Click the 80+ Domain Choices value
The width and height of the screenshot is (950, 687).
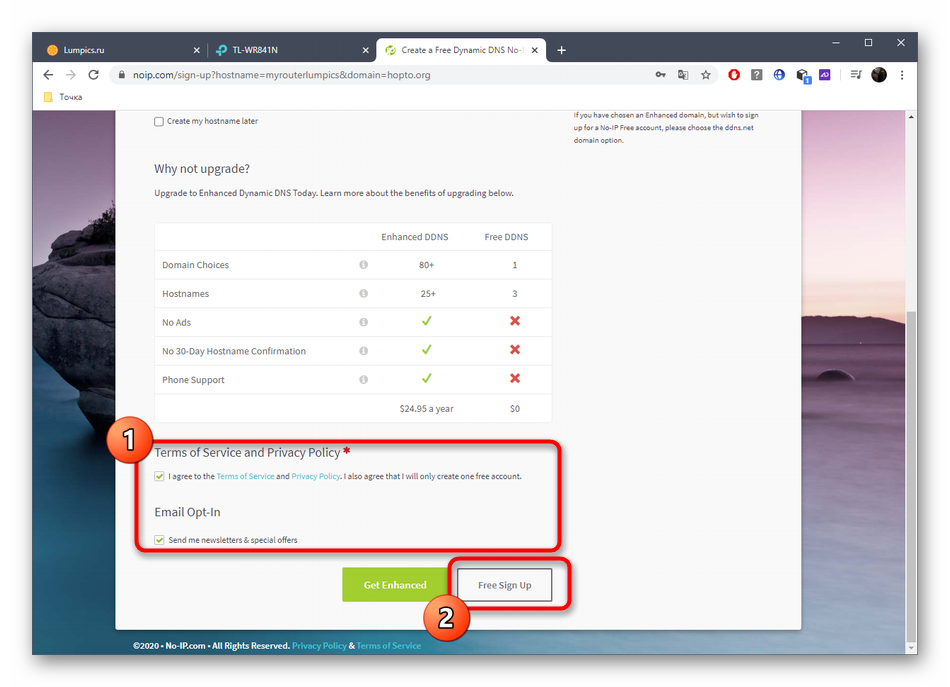(427, 265)
